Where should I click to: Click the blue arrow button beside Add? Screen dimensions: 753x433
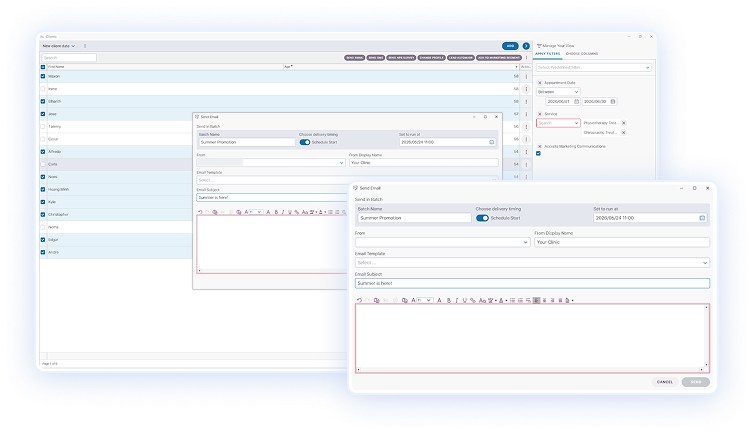click(x=525, y=46)
